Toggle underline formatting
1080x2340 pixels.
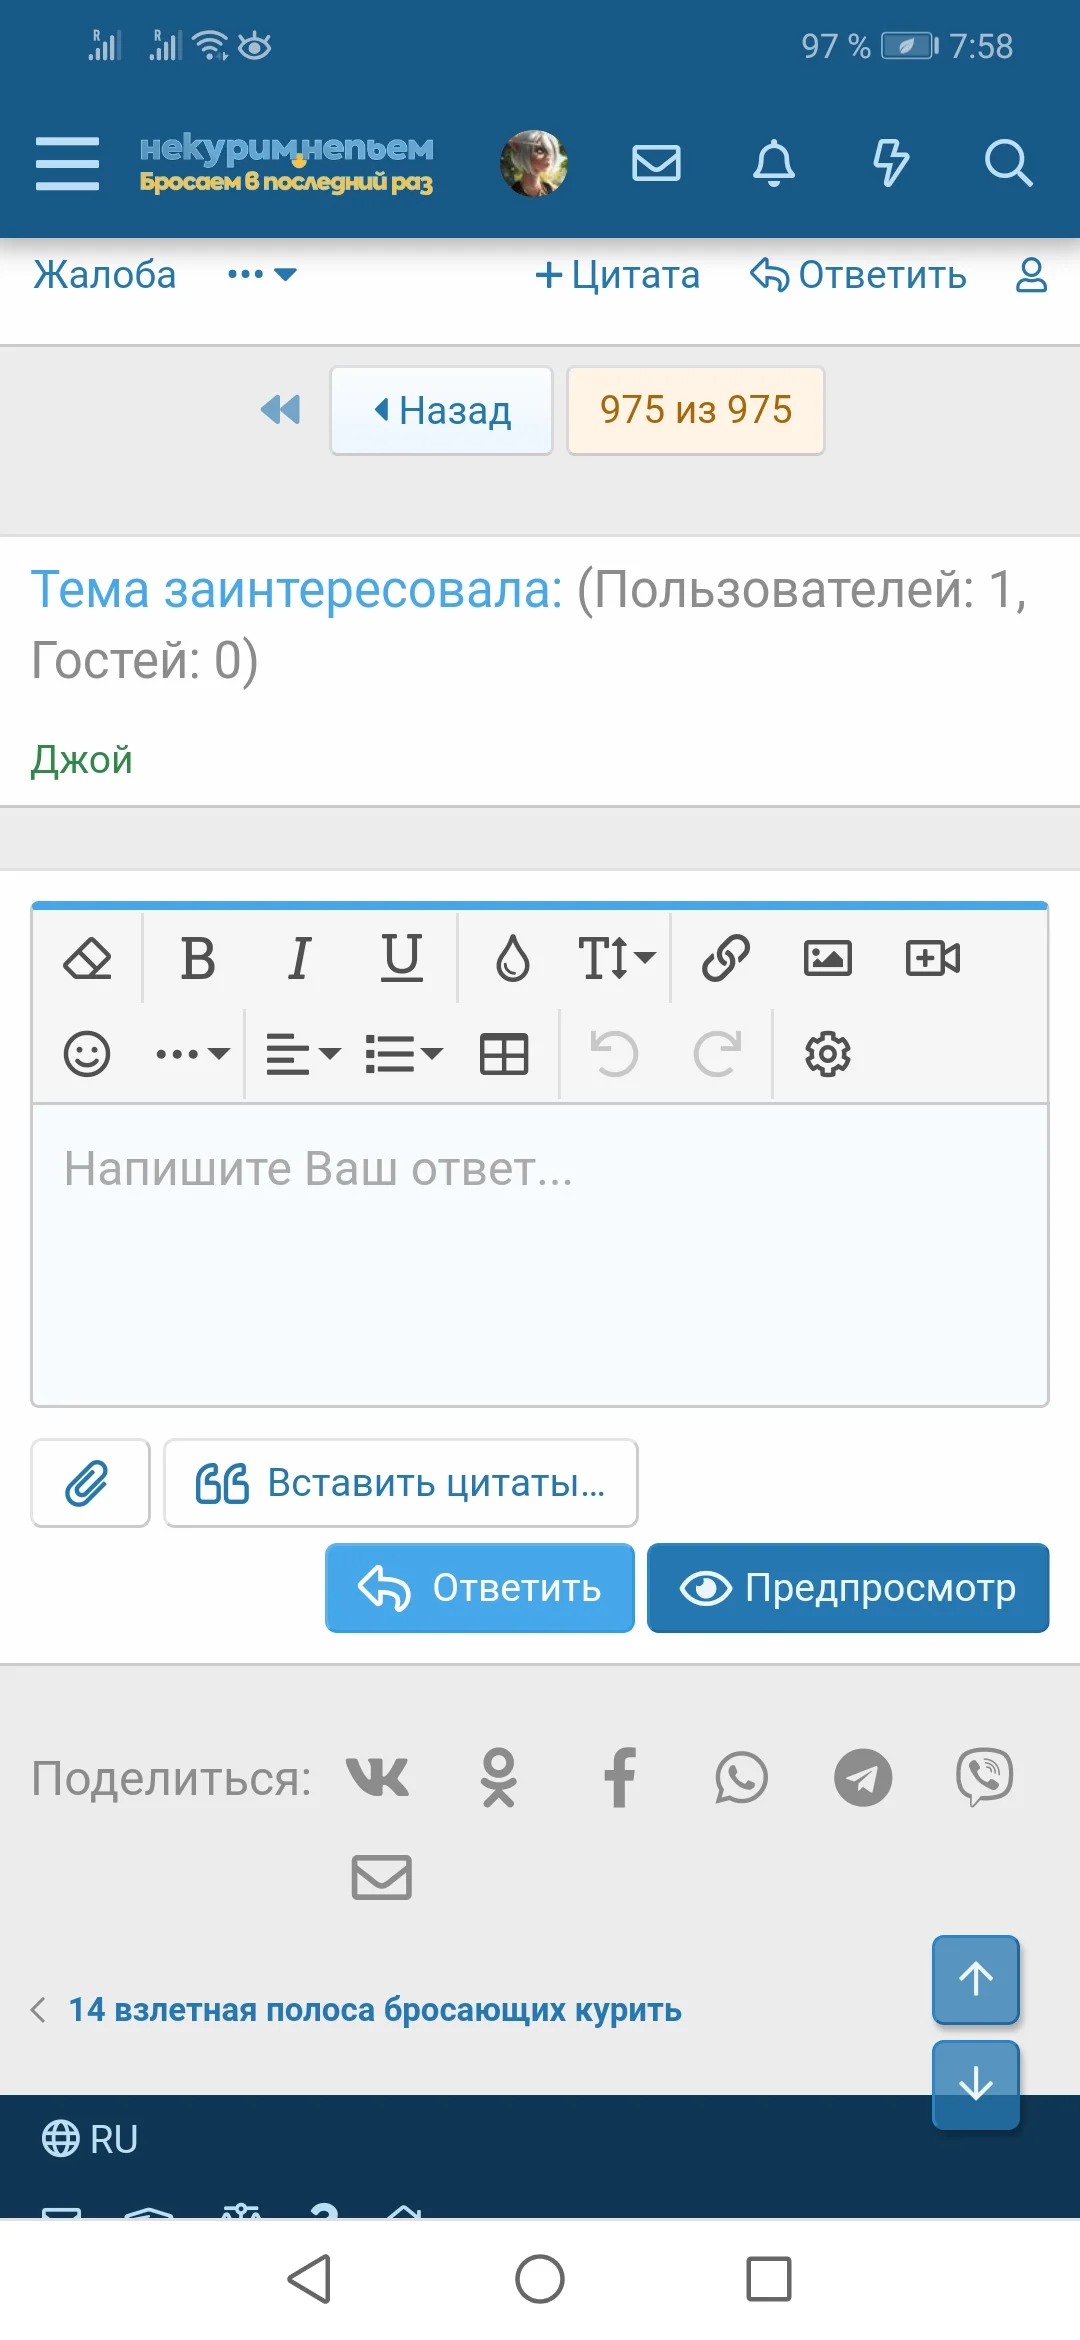[x=401, y=957]
